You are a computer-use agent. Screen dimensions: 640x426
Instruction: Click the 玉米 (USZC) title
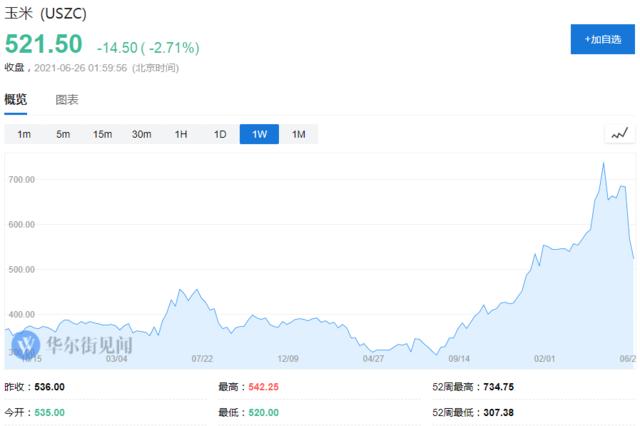point(48,14)
